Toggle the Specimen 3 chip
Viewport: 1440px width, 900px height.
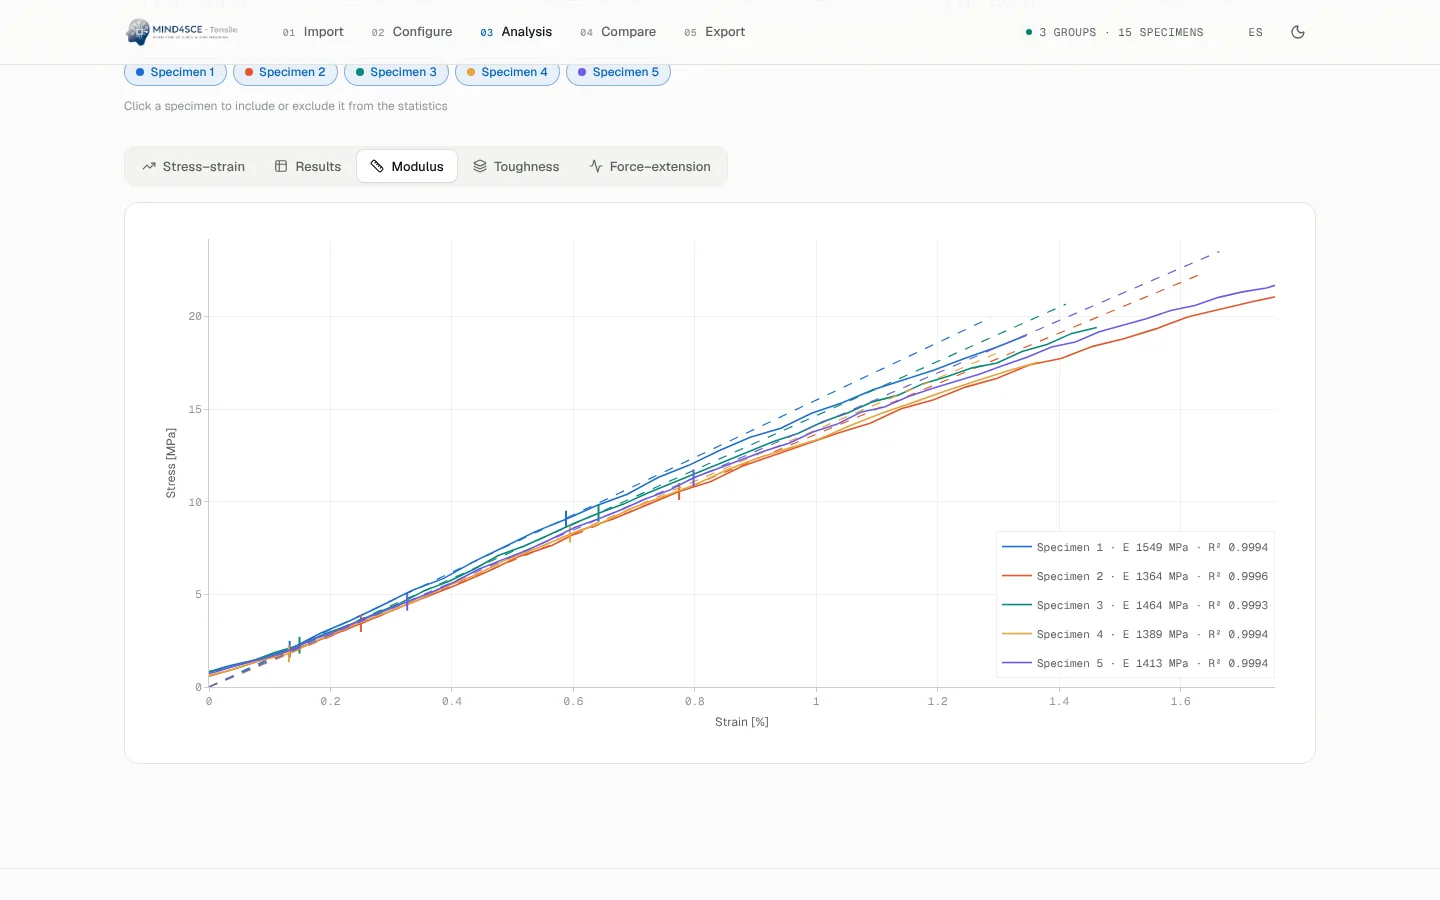click(x=396, y=72)
